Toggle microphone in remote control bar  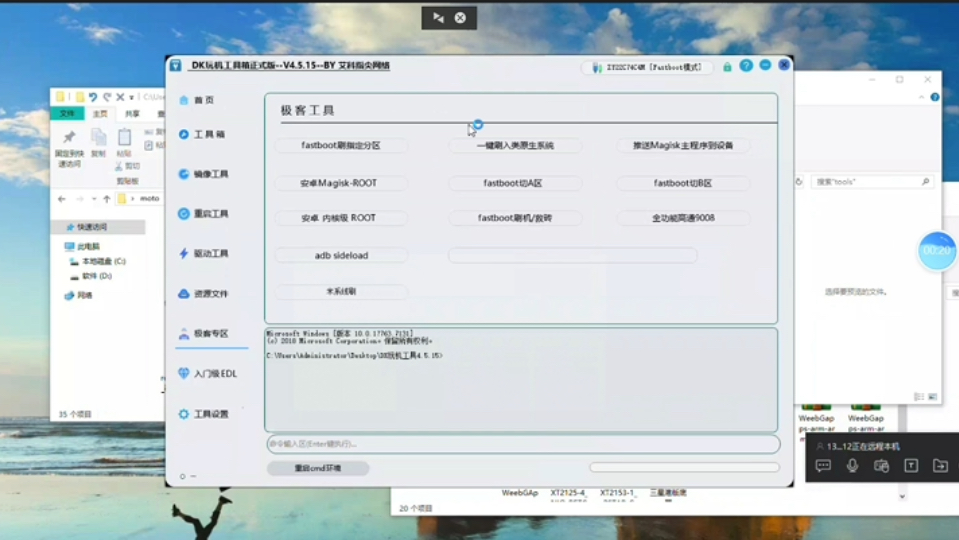[x=852, y=466]
